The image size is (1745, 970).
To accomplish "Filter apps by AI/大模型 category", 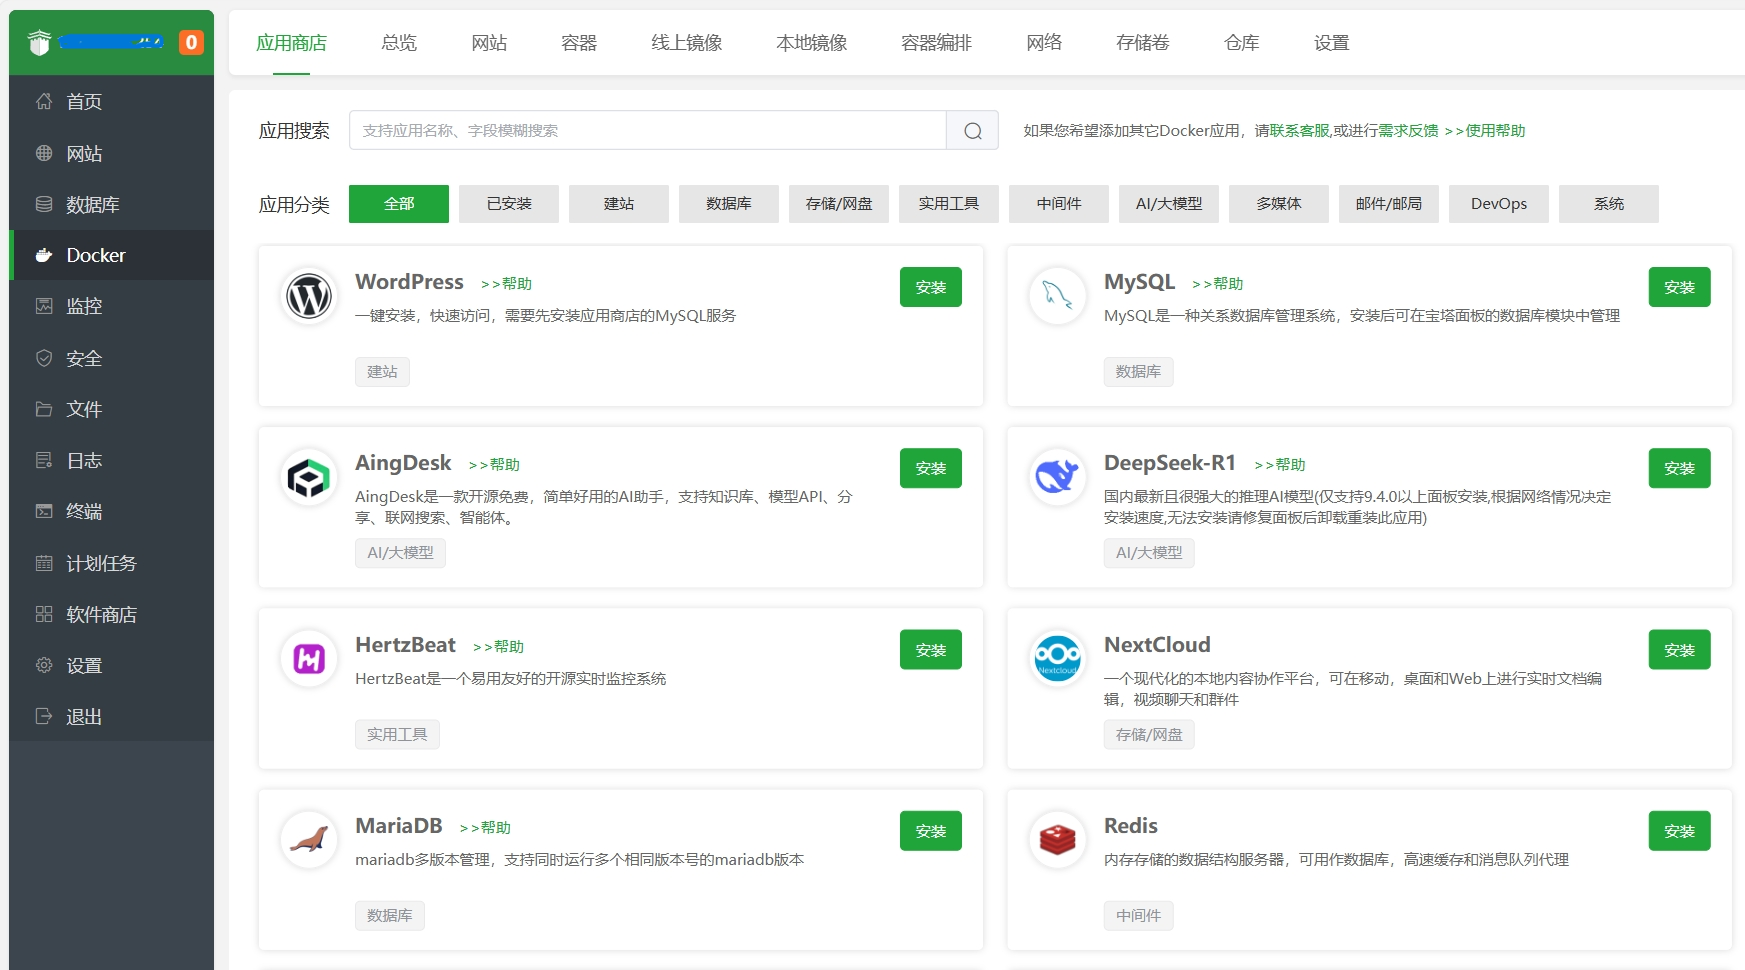I will (1169, 204).
